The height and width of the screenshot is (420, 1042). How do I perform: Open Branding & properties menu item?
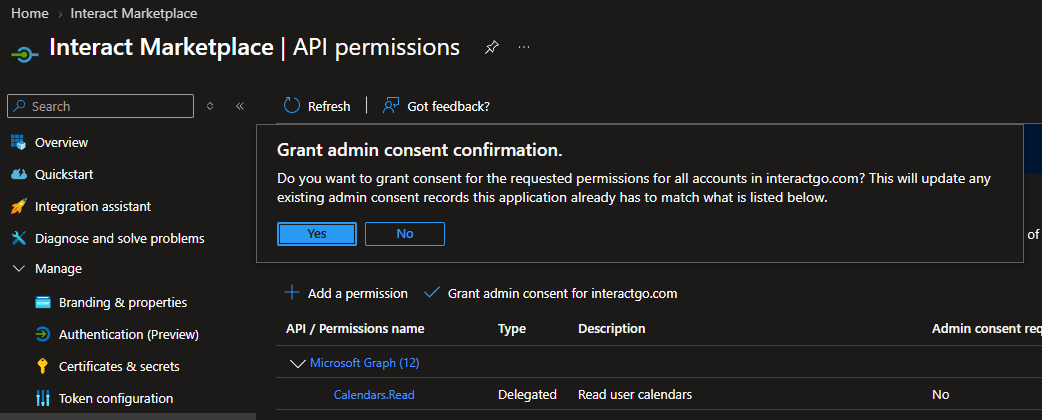pyautogui.click(x=123, y=302)
